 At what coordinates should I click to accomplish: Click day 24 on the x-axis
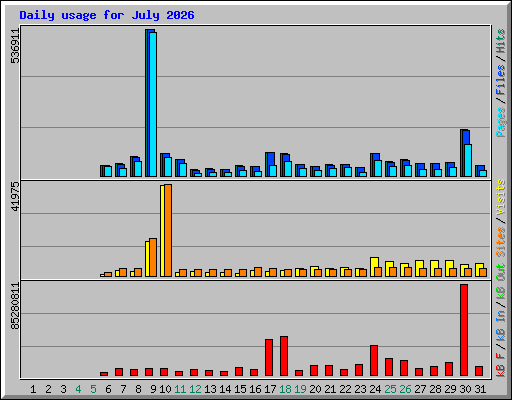click(375, 389)
